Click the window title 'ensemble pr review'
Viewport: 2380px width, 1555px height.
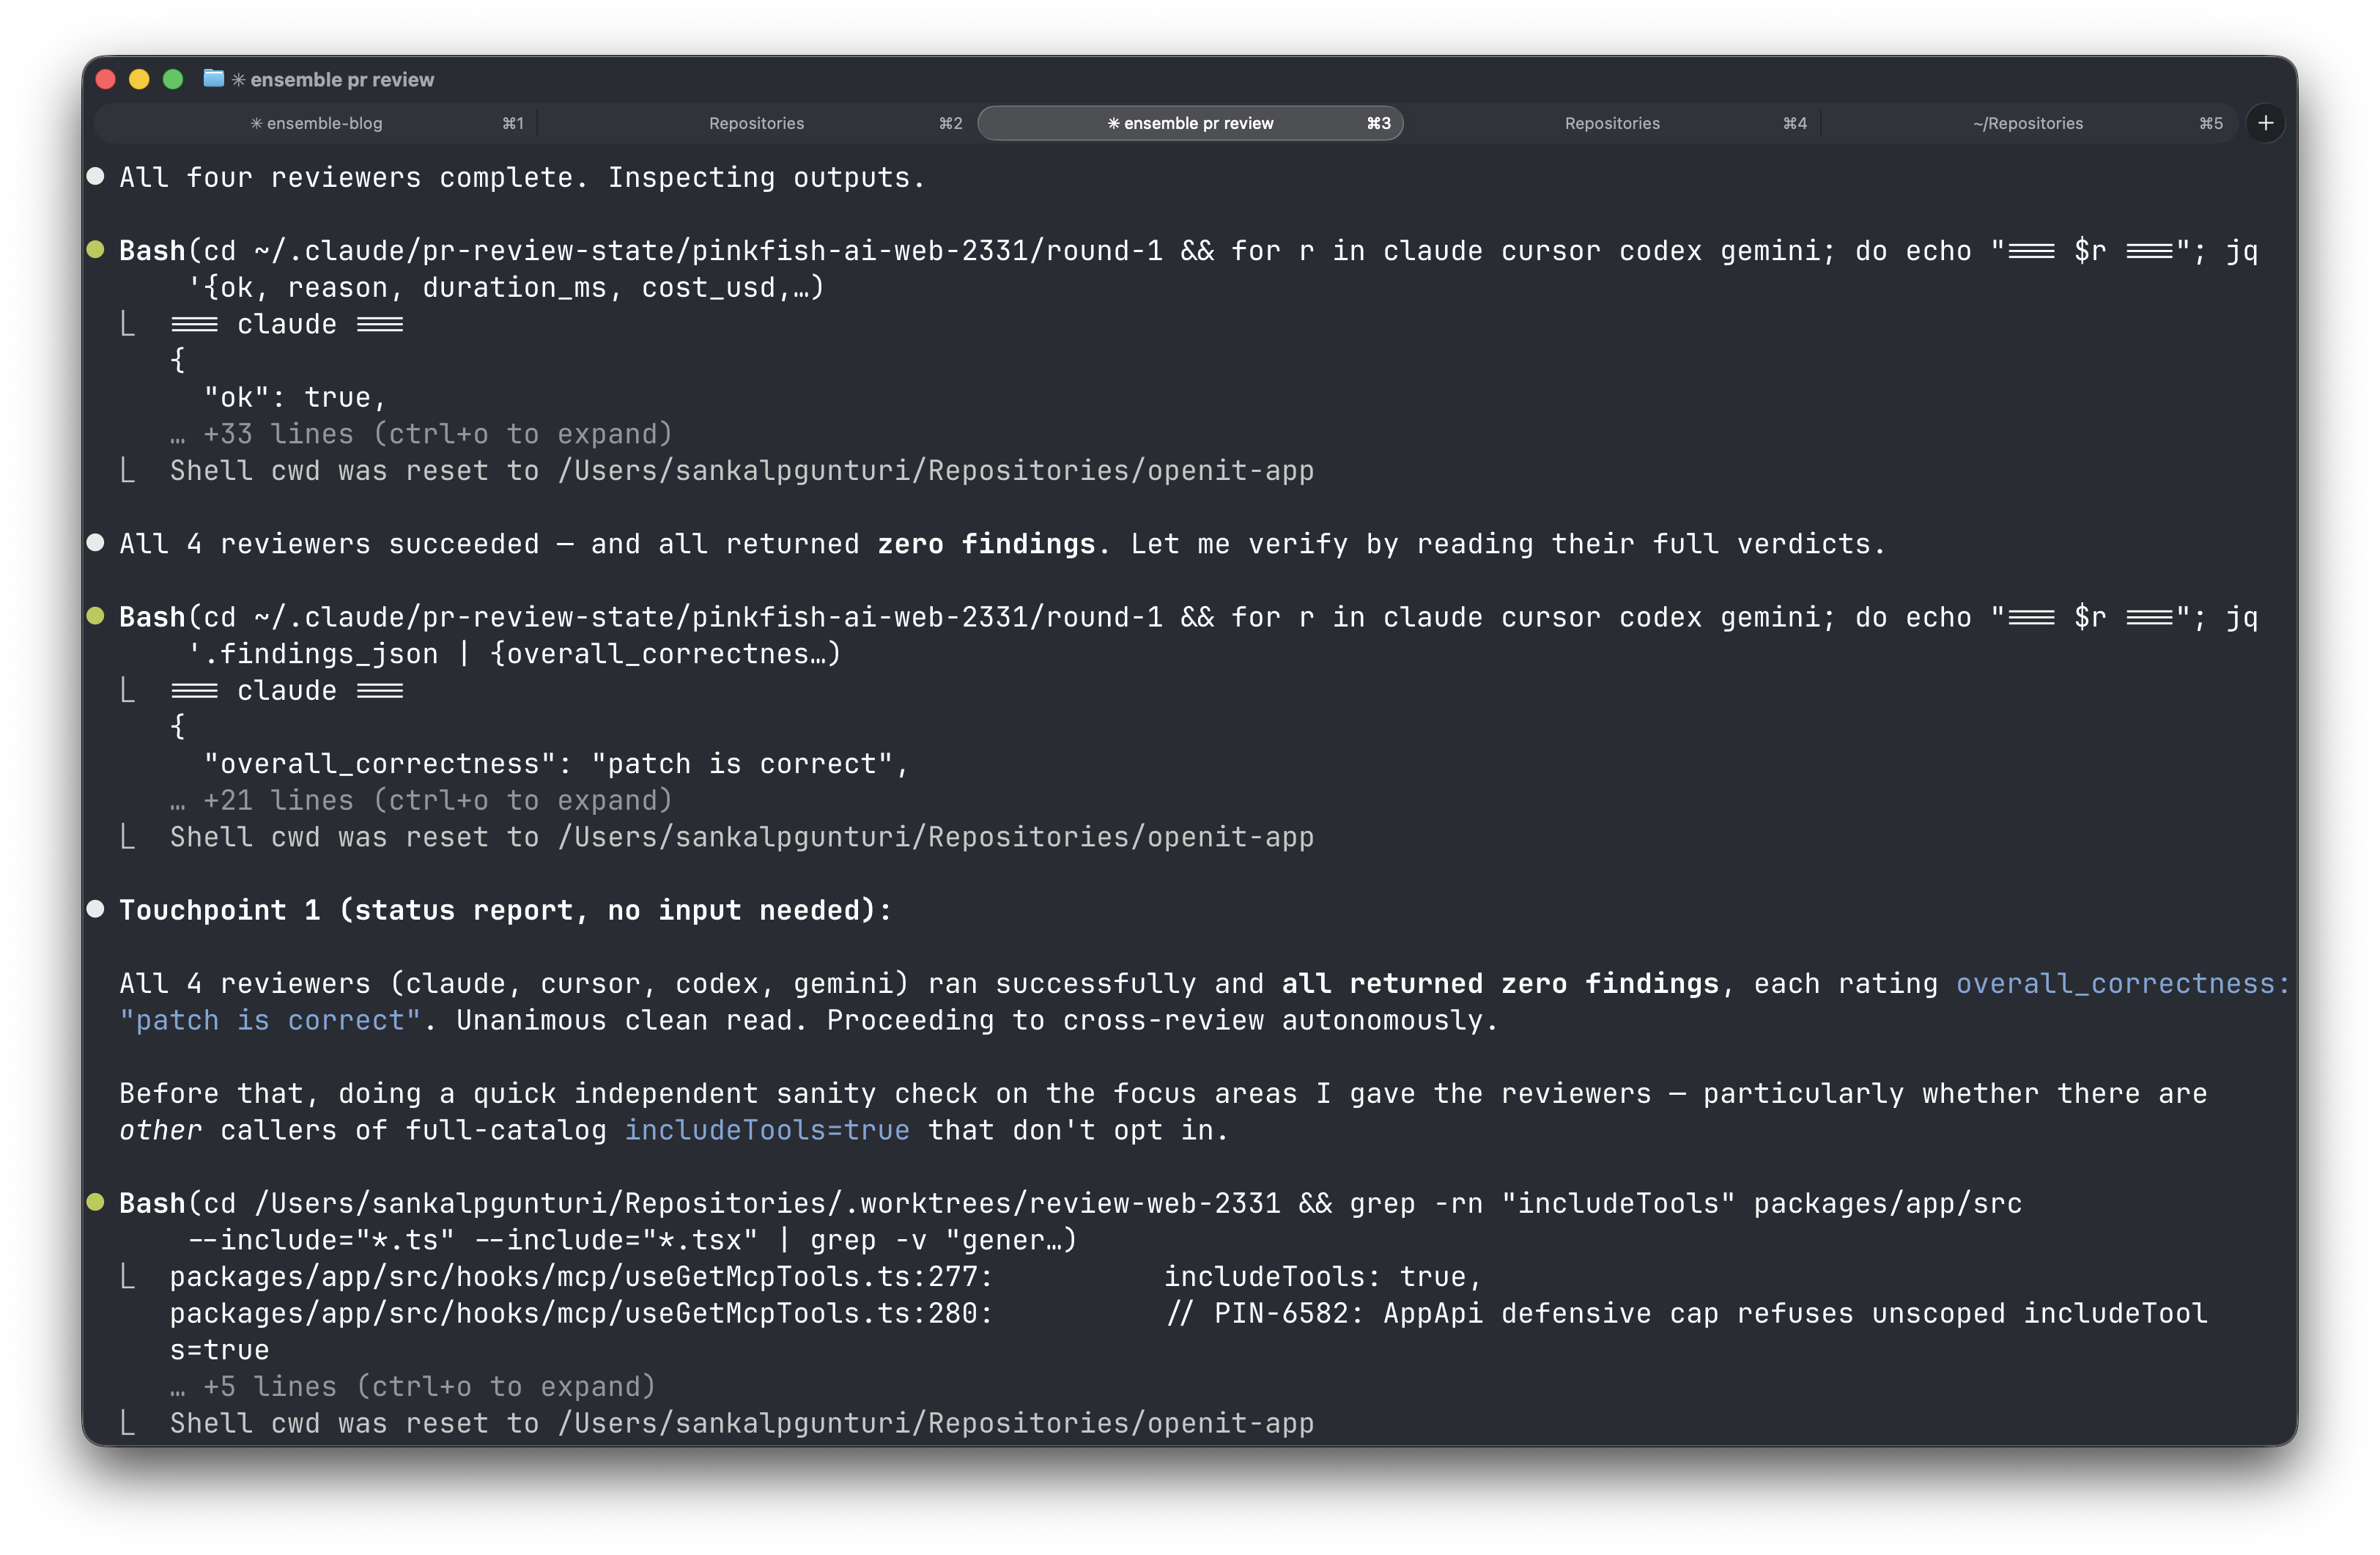342,79
